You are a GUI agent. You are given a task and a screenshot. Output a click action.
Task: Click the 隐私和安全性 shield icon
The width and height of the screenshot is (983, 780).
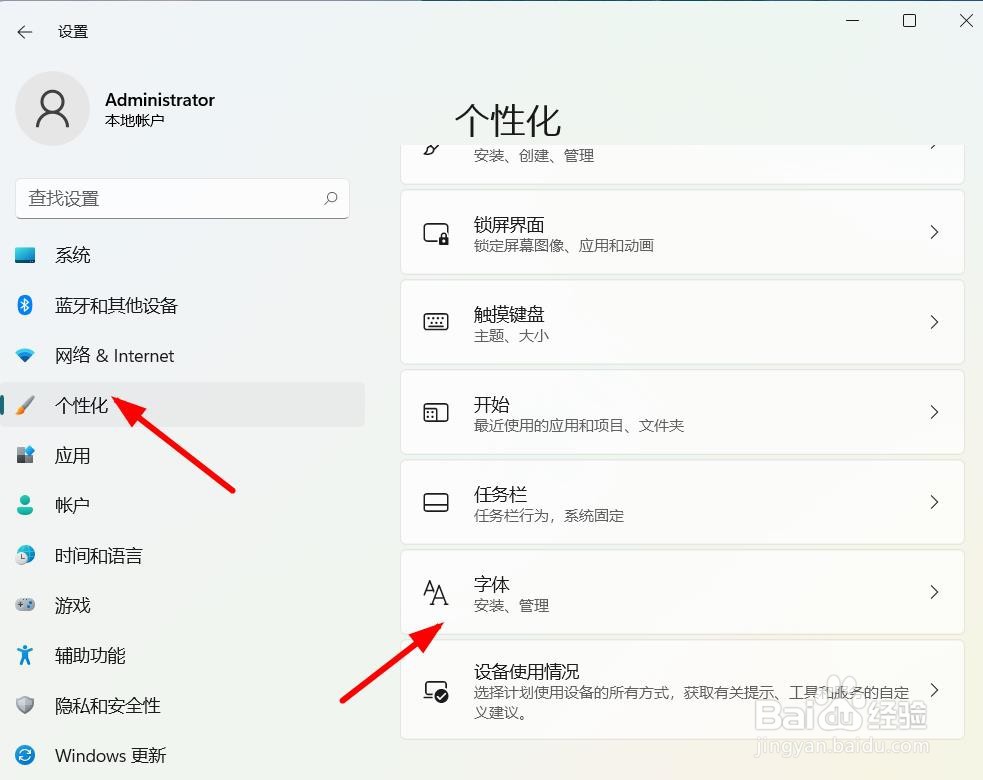coord(25,705)
